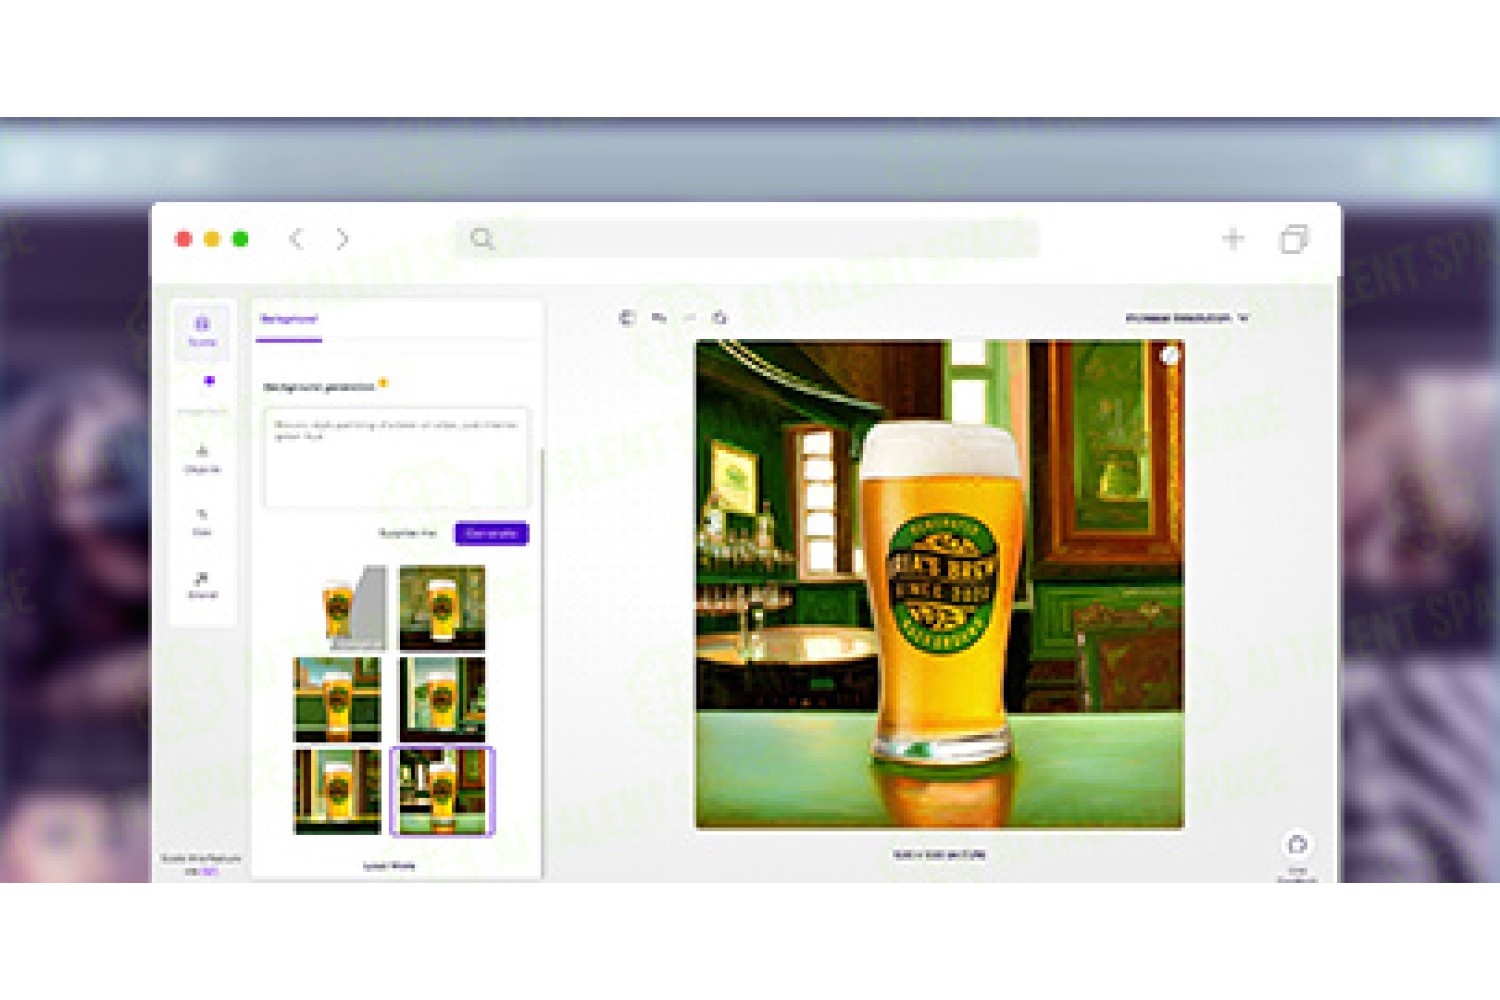Pick the top-right generated background thumbnail
The image size is (1500, 1000).
pos(442,608)
